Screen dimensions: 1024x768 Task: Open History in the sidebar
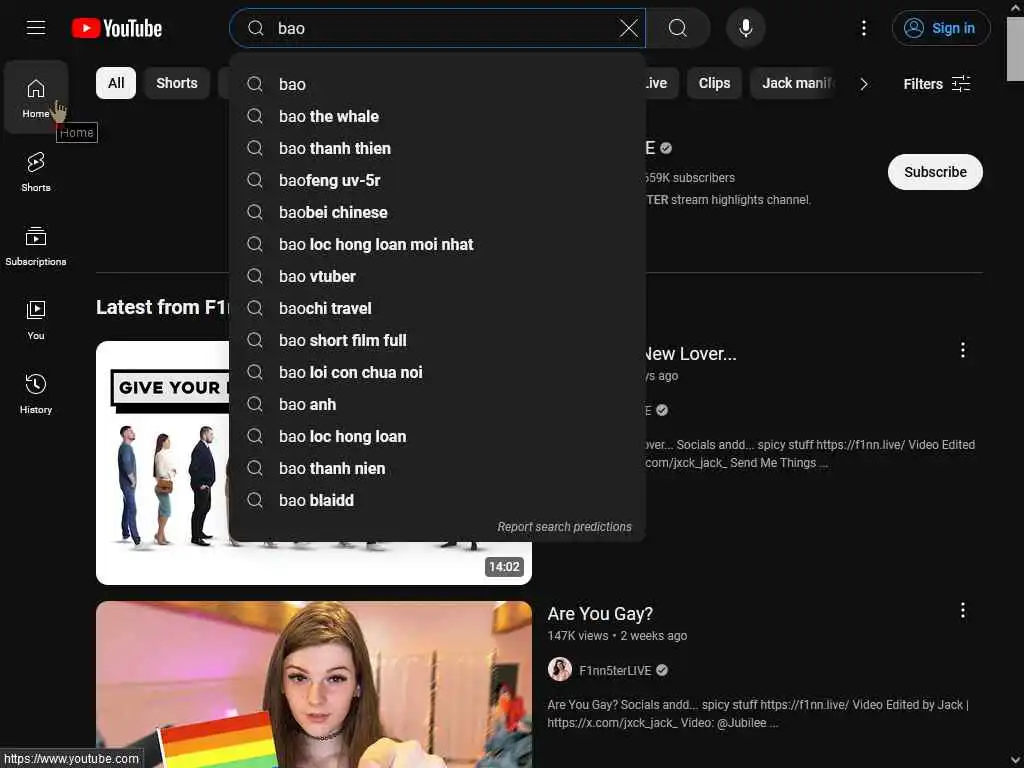[x=36, y=394]
